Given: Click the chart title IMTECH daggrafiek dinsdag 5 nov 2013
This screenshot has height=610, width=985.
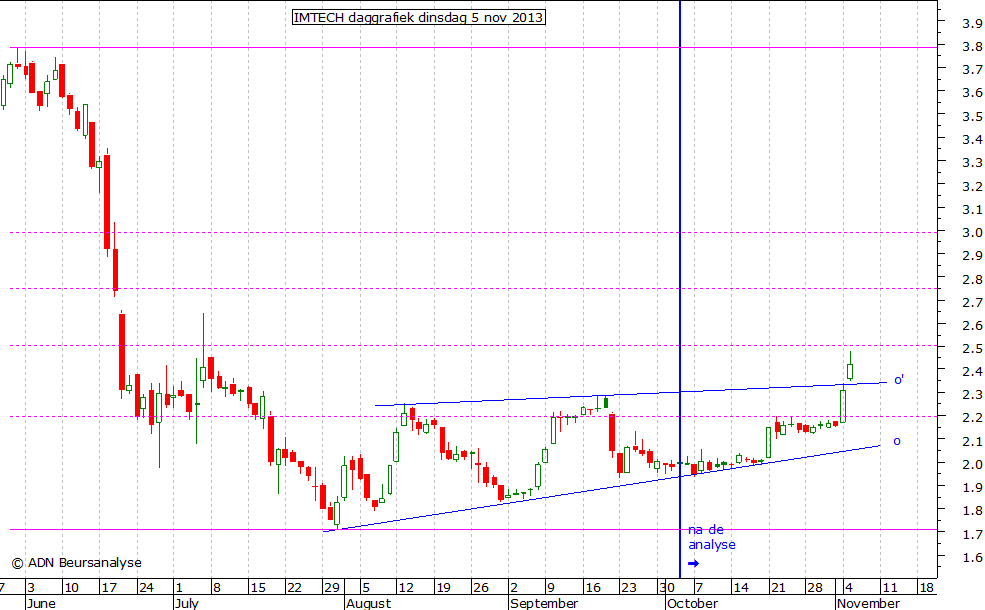Looking at the screenshot, I should tap(418, 17).
